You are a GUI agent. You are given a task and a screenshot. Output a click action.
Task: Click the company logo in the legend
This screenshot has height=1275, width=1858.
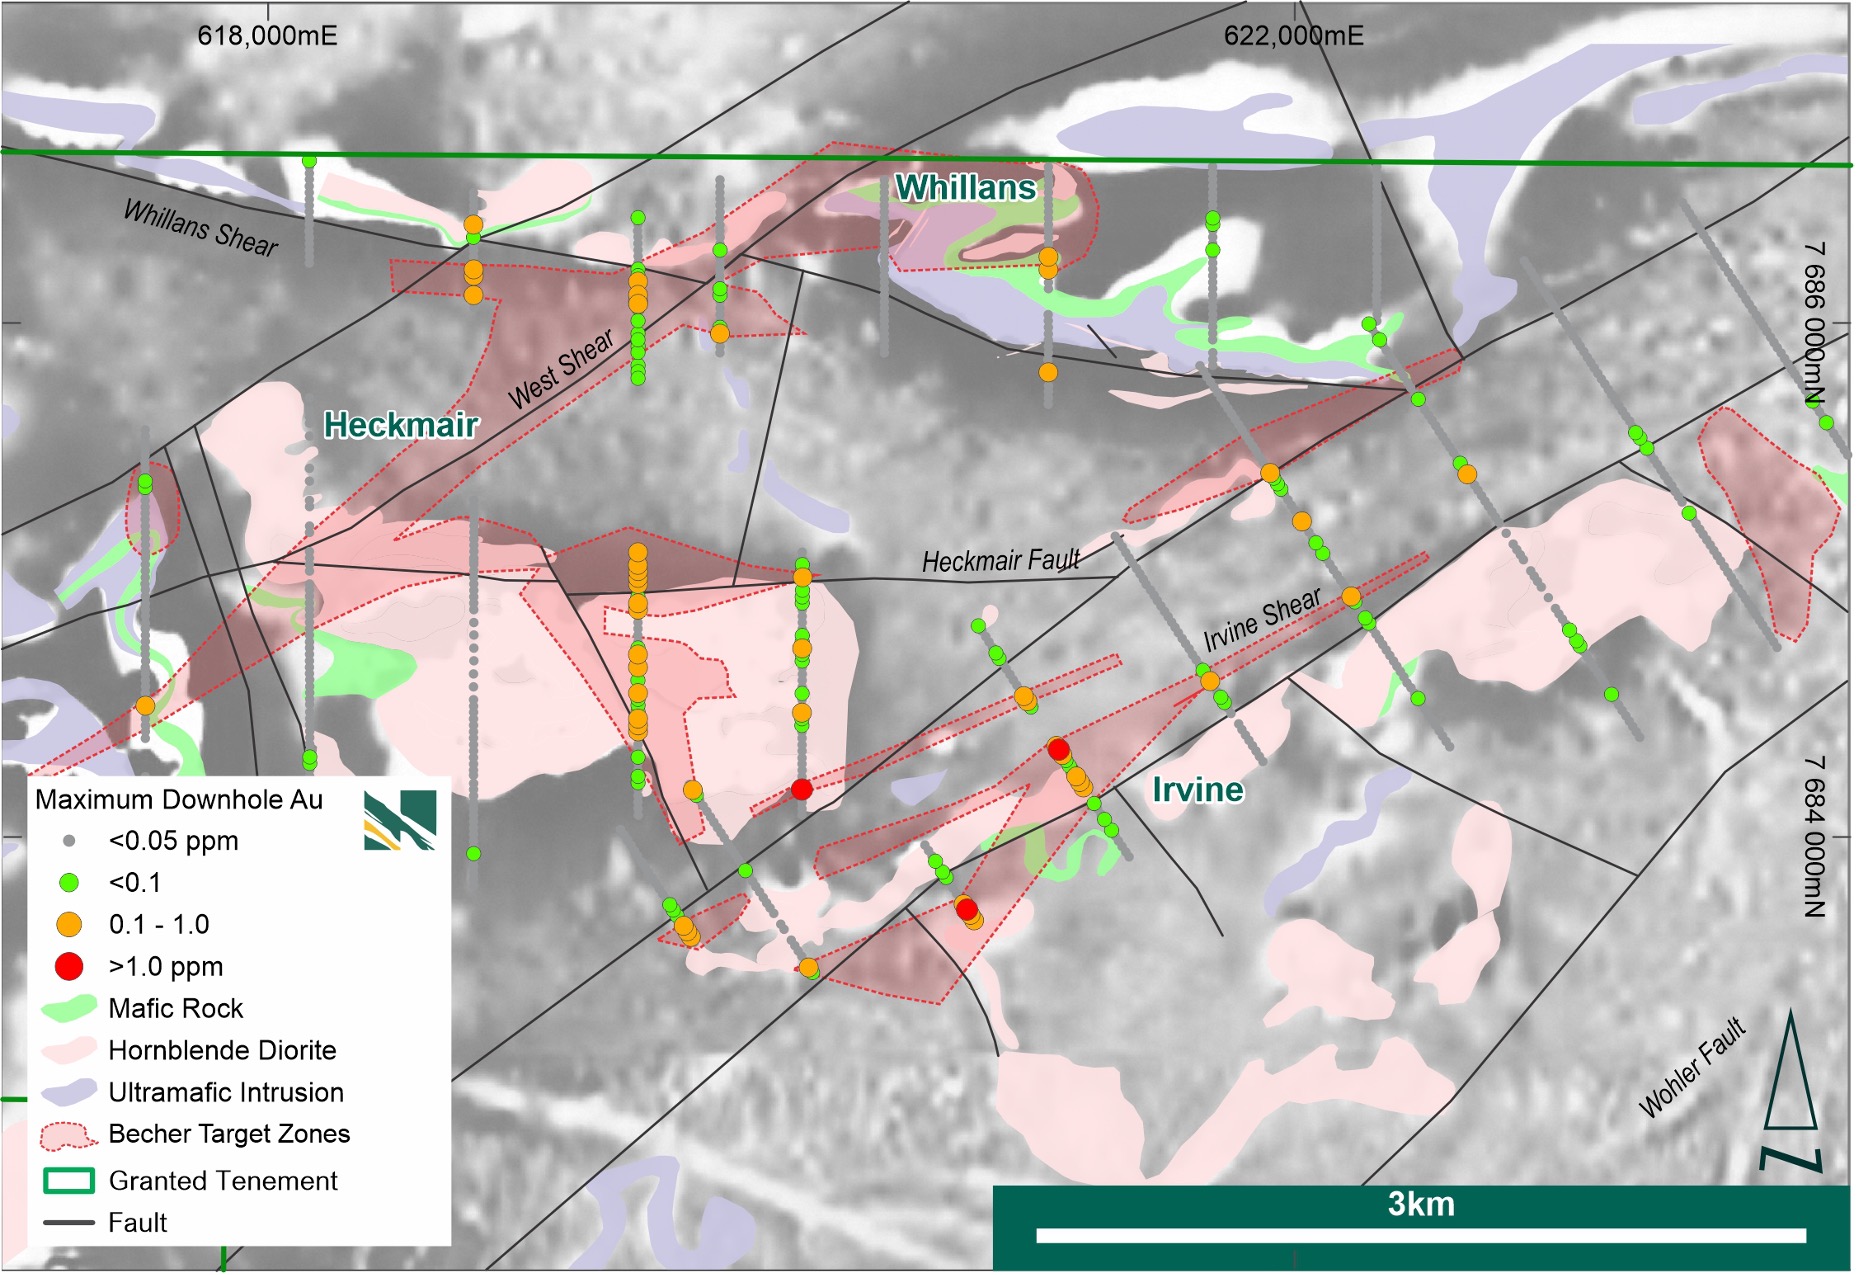tap(400, 821)
